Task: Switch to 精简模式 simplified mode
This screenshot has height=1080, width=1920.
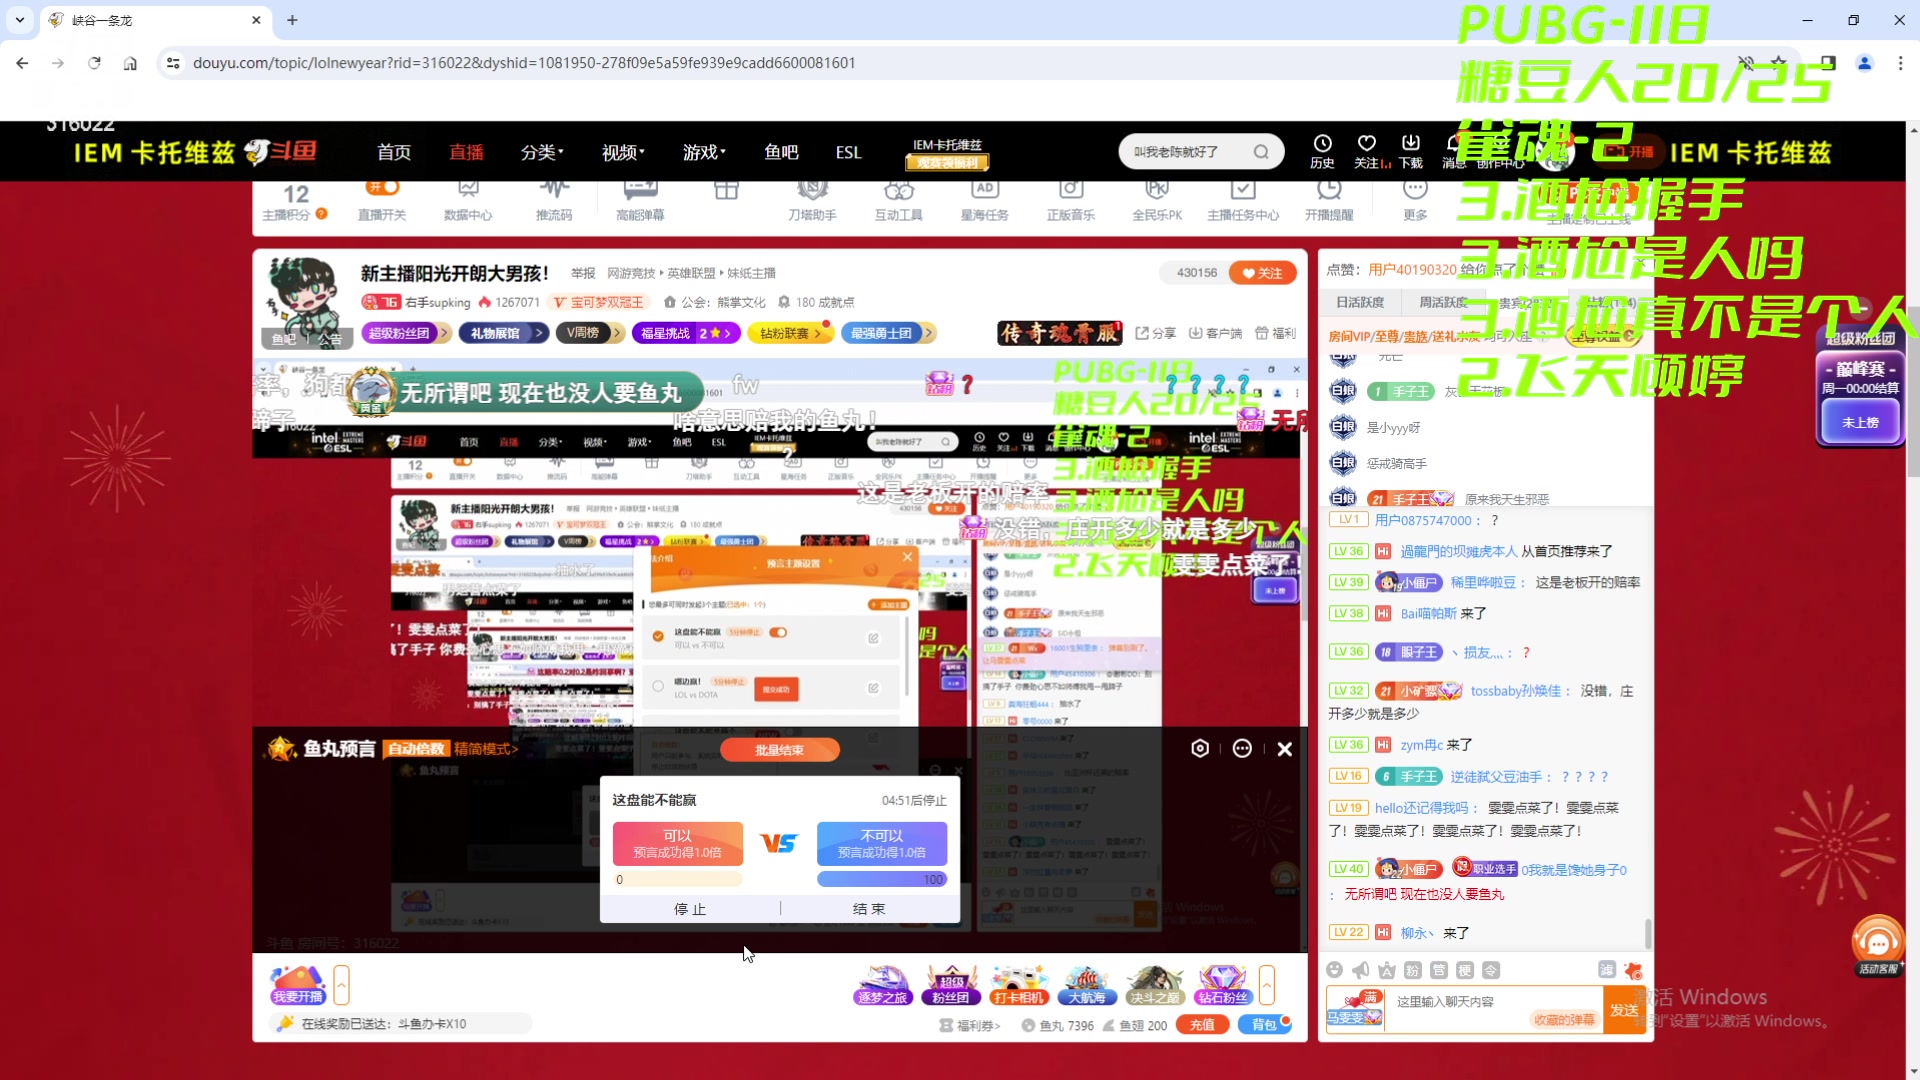Action: [x=486, y=749]
